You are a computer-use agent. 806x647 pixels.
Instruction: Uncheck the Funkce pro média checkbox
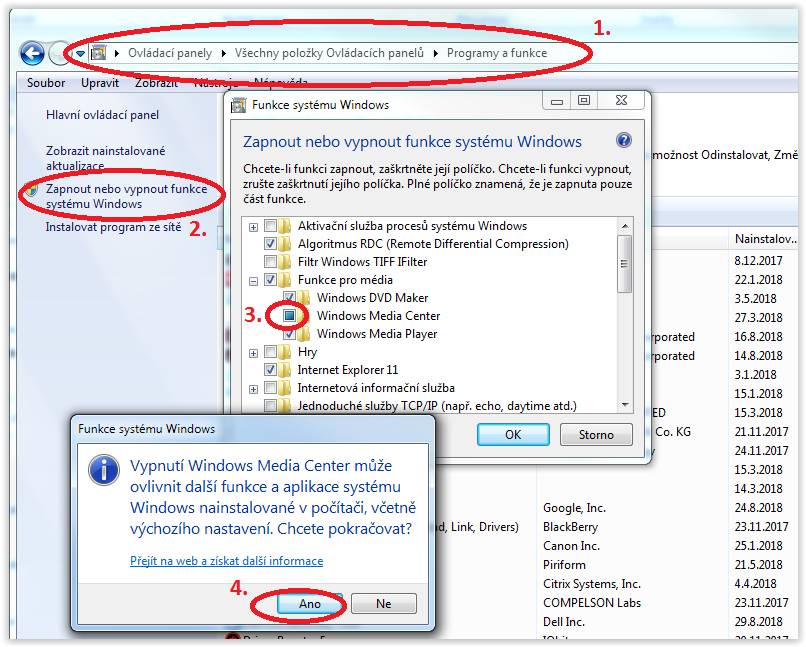[x=270, y=280]
